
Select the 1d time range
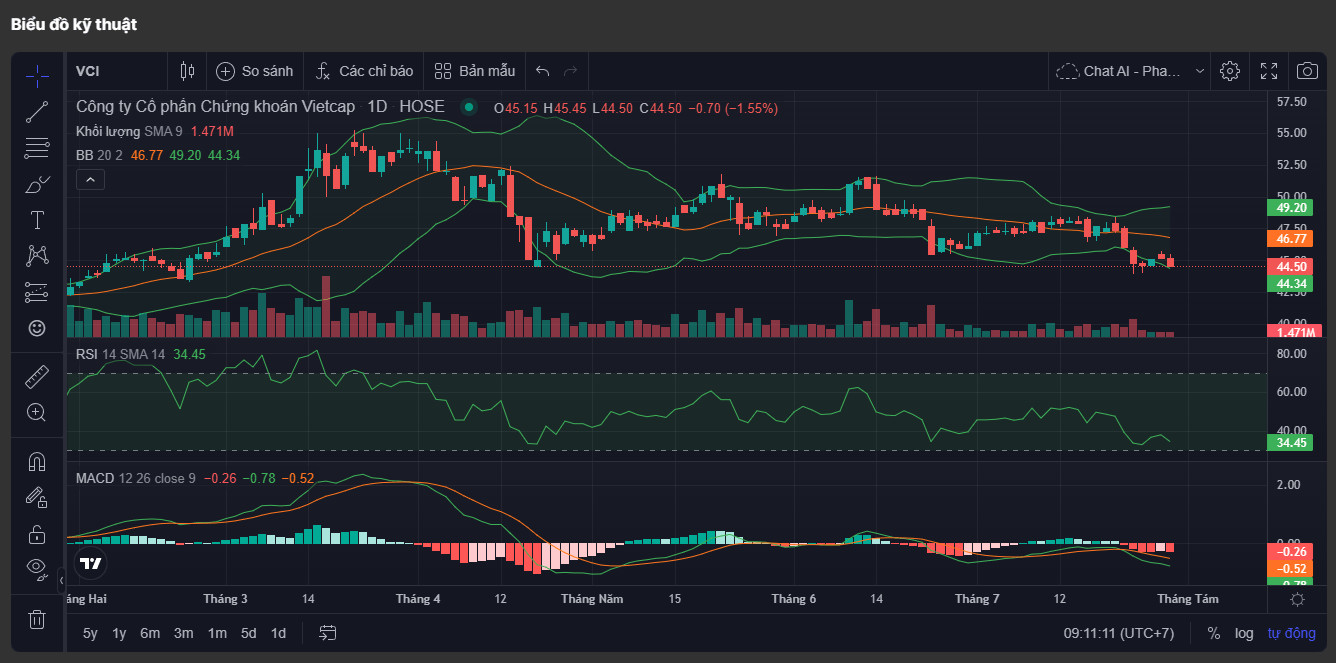coord(279,633)
